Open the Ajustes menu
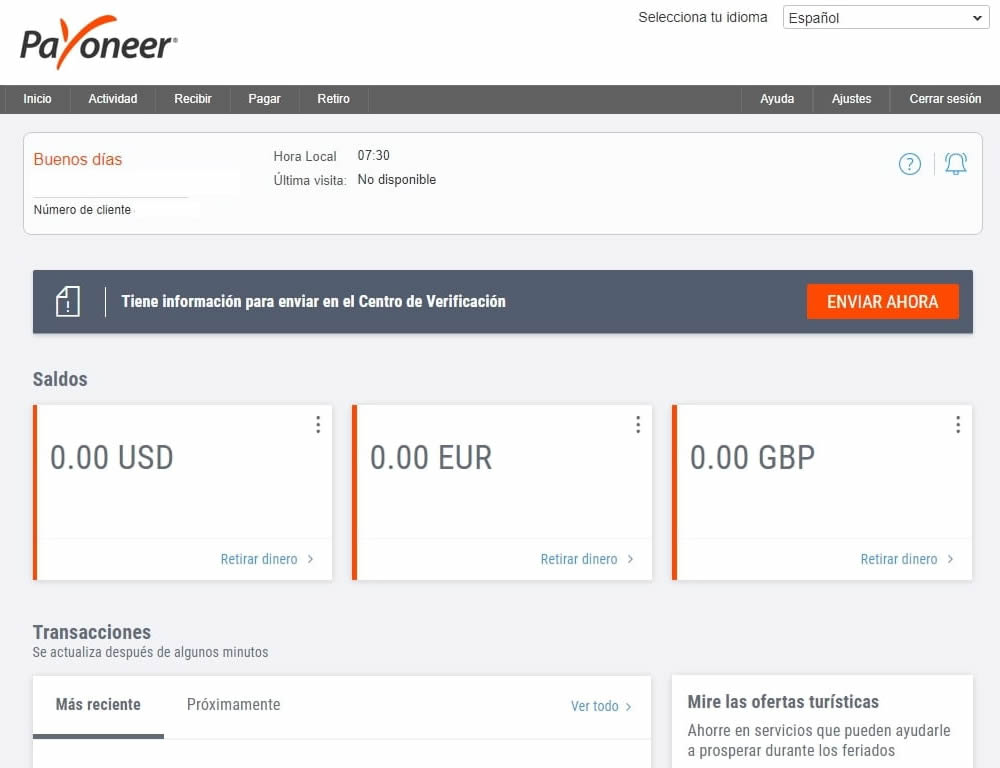The width and height of the screenshot is (1000, 768). [851, 99]
